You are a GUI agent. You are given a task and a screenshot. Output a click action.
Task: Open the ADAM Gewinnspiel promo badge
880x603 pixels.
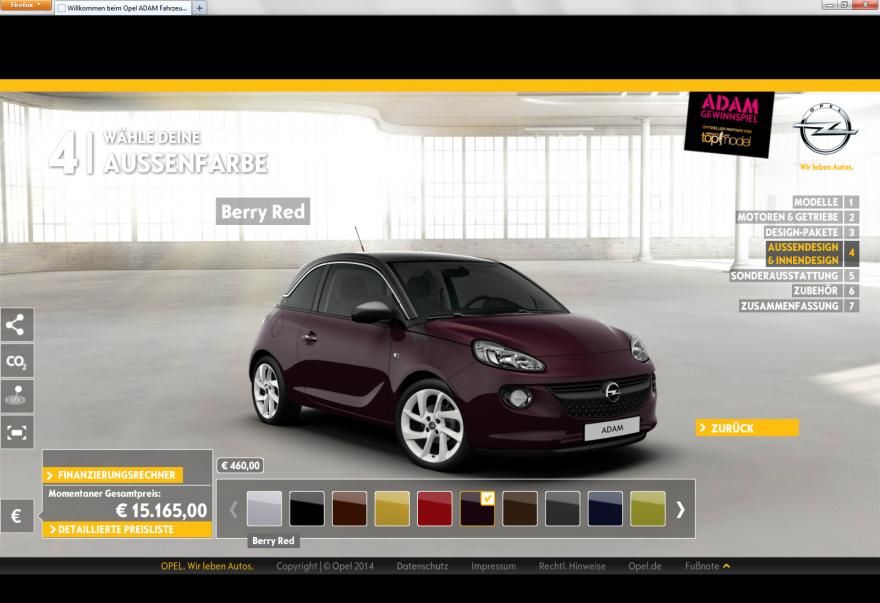coord(729,123)
